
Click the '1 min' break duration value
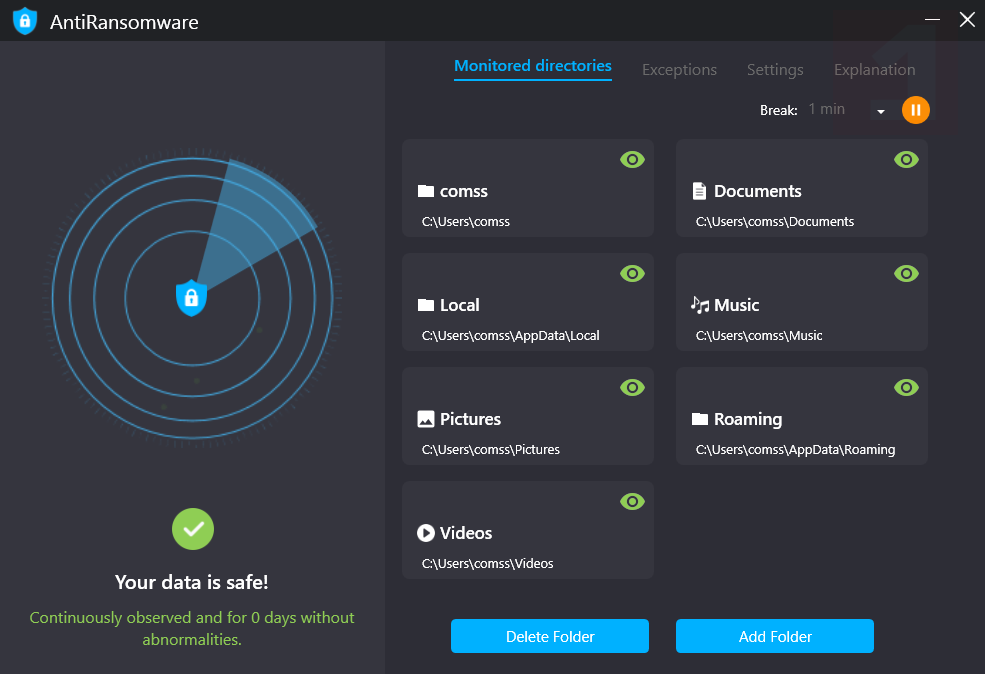pyautogui.click(x=827, y=109)
